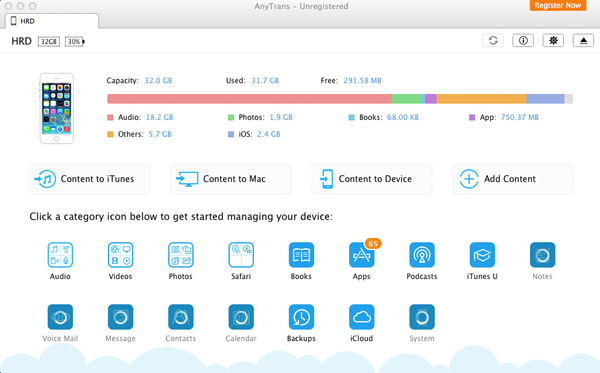
Task: Click Content to Mac button
Action: [x=231, y=179]
